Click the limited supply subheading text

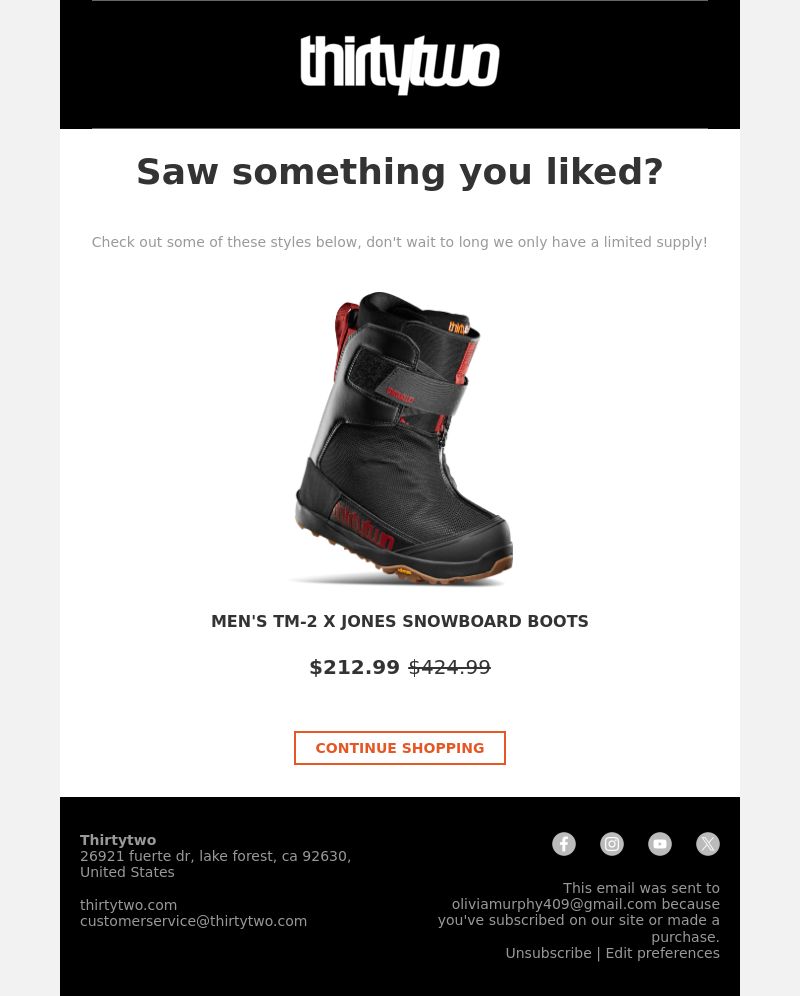400,242
